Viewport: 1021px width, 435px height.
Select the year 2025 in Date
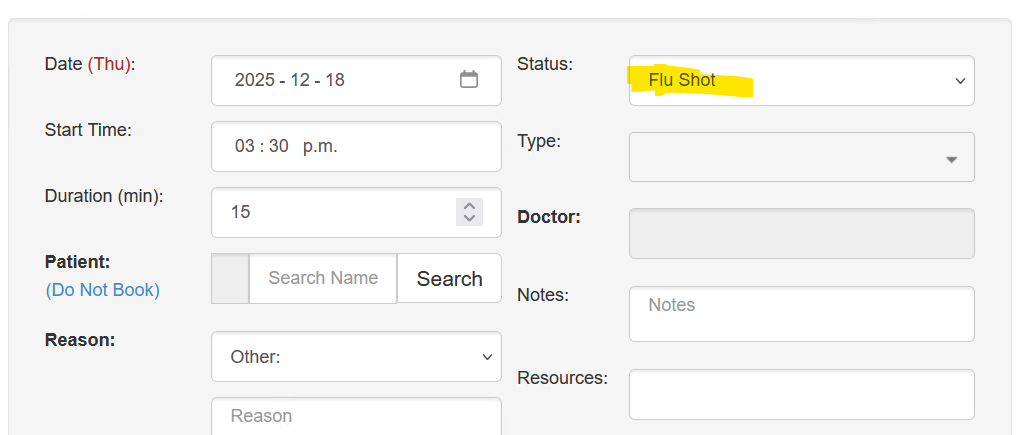point(254,80)
